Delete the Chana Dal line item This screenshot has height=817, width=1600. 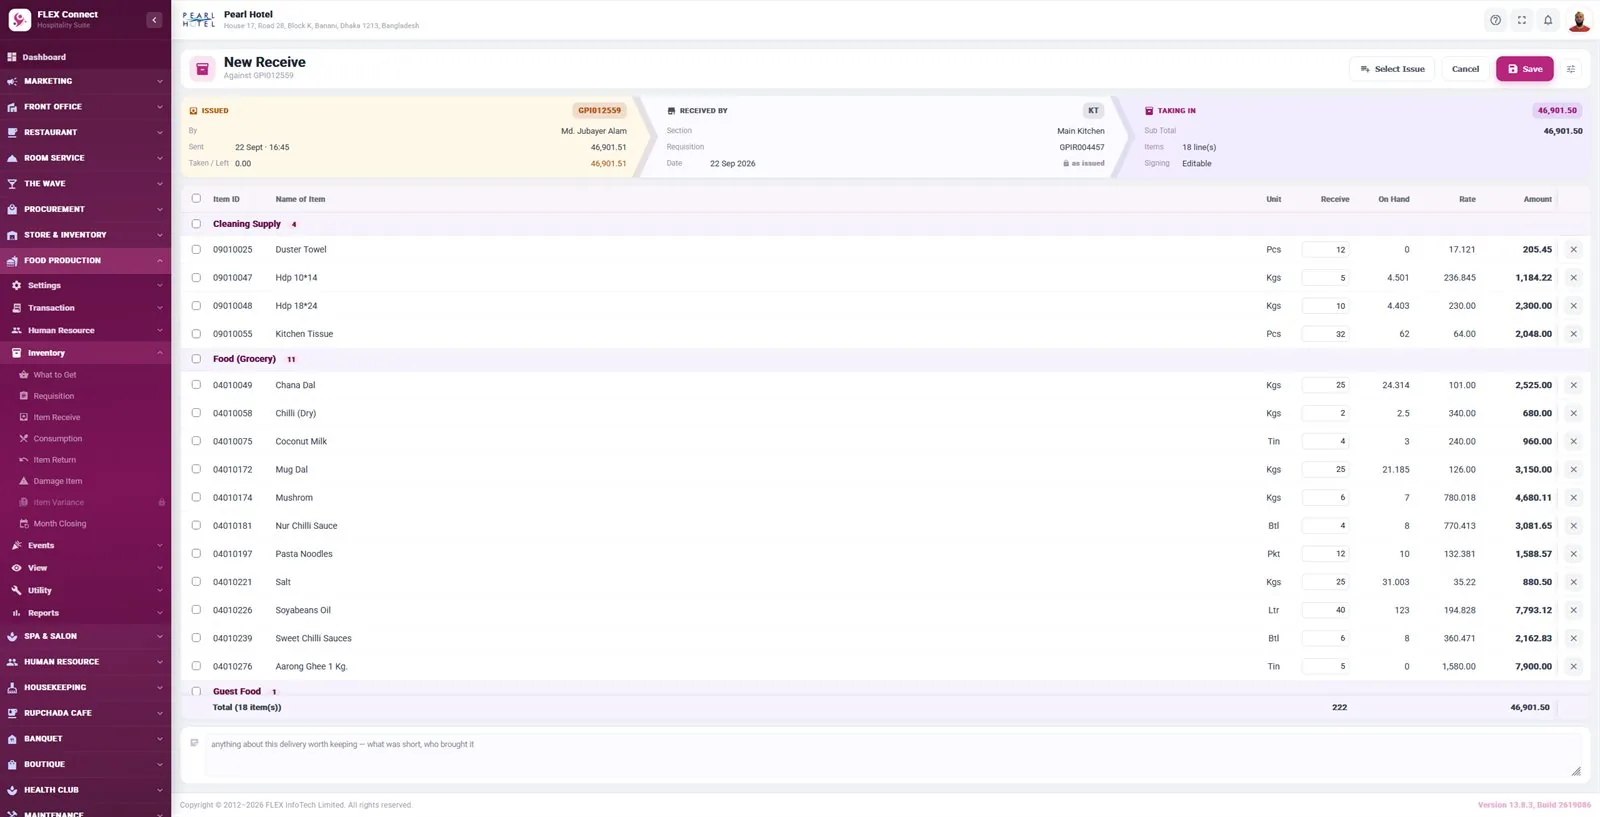(1573, 385)
